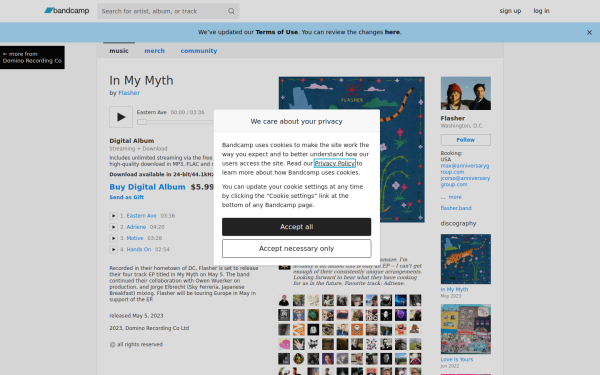
Task: Expand the artist bio with more
Action: pyautogui.click(x=455, y=197)
